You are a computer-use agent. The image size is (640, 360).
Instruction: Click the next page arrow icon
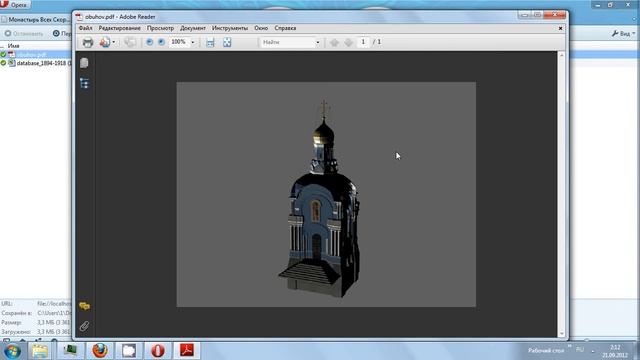click(349, 42)
